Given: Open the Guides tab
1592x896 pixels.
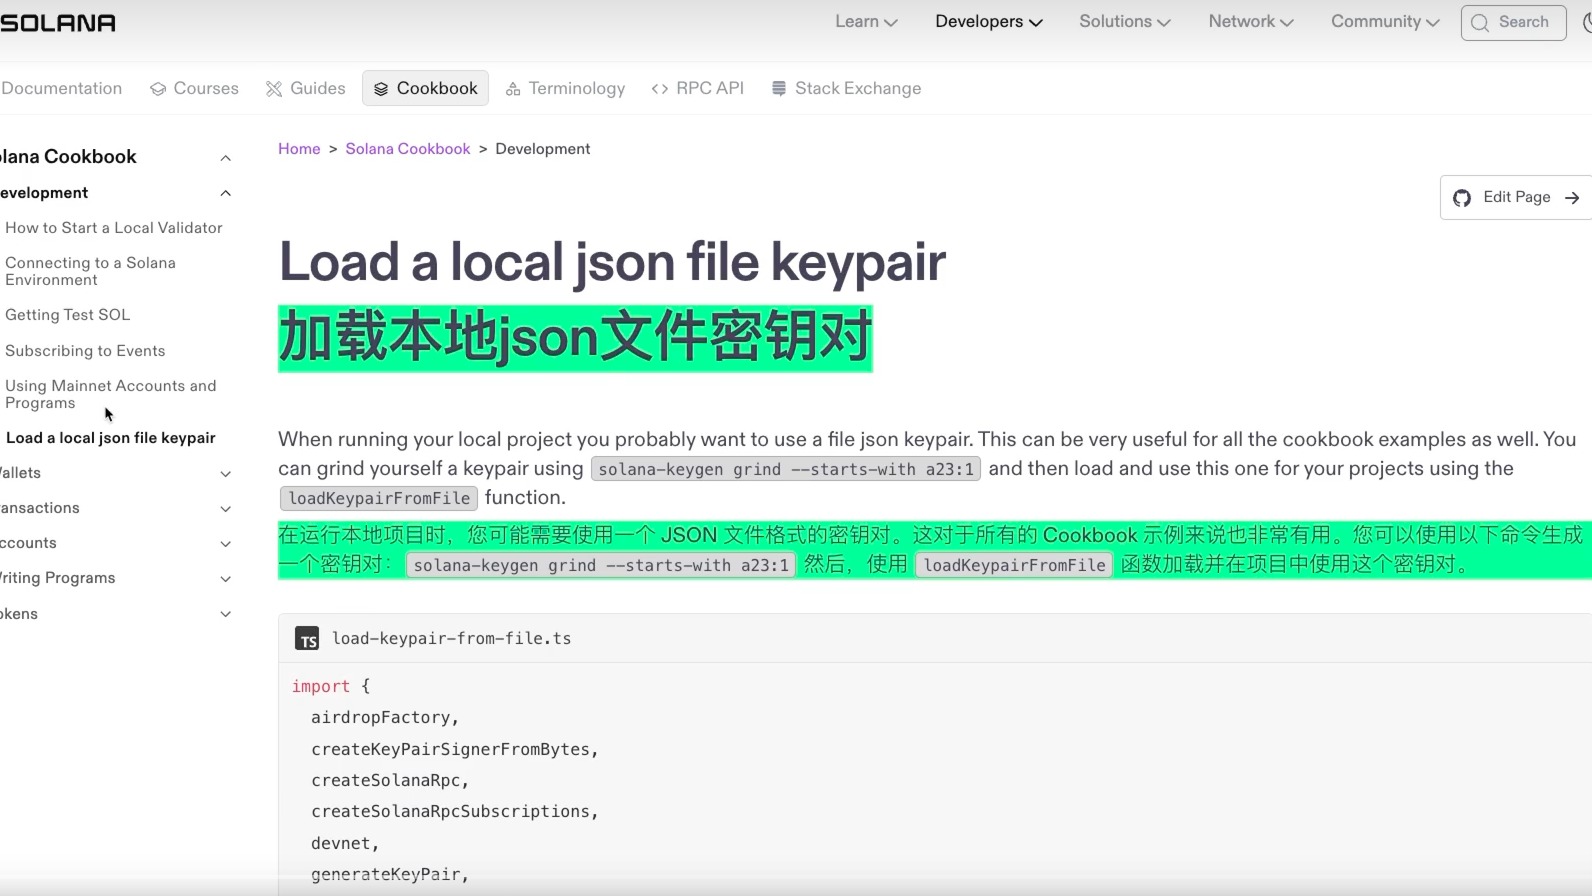Looking at the screenshot, I should click(x=305, y=88).
